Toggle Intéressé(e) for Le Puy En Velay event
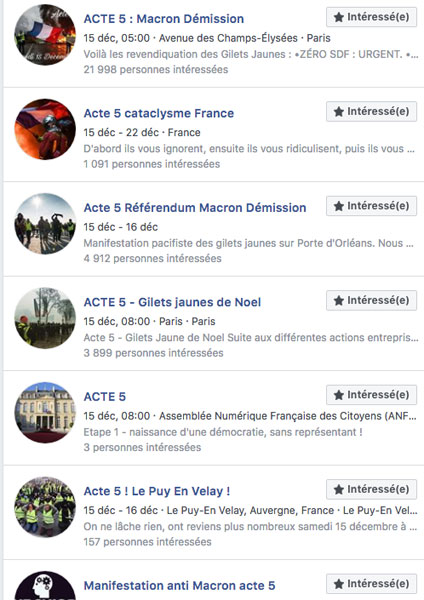Screen dimensions: 424x600 click(371, 489)
